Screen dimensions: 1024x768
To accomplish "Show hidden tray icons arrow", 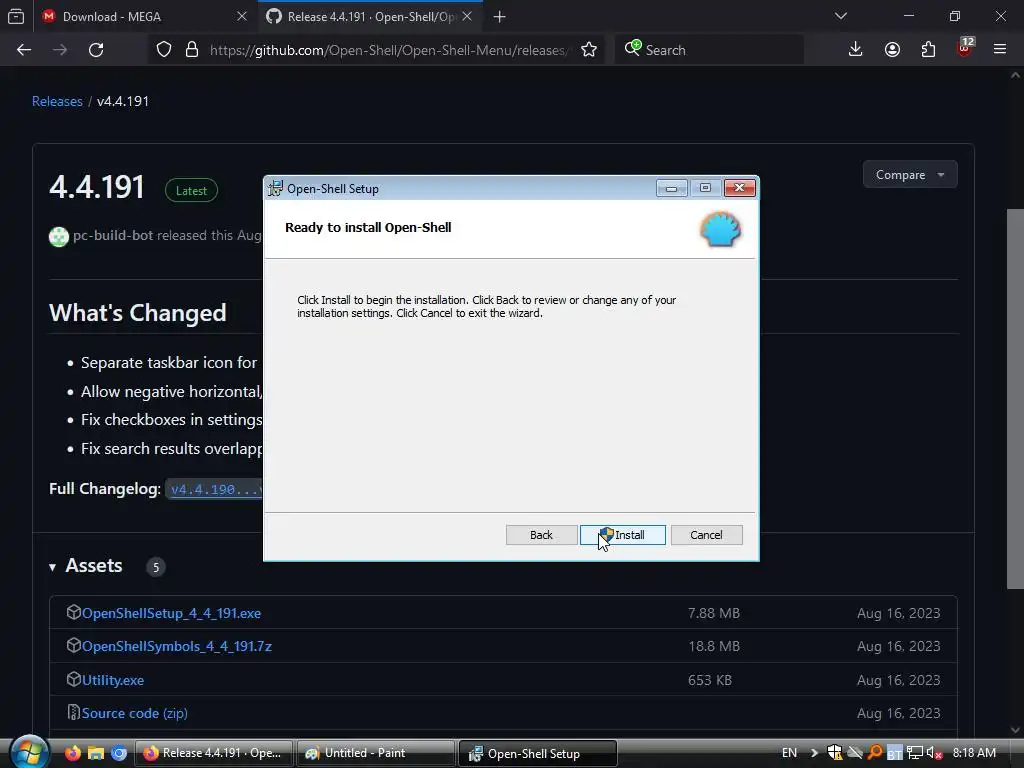I will click(x=814, y=753).
